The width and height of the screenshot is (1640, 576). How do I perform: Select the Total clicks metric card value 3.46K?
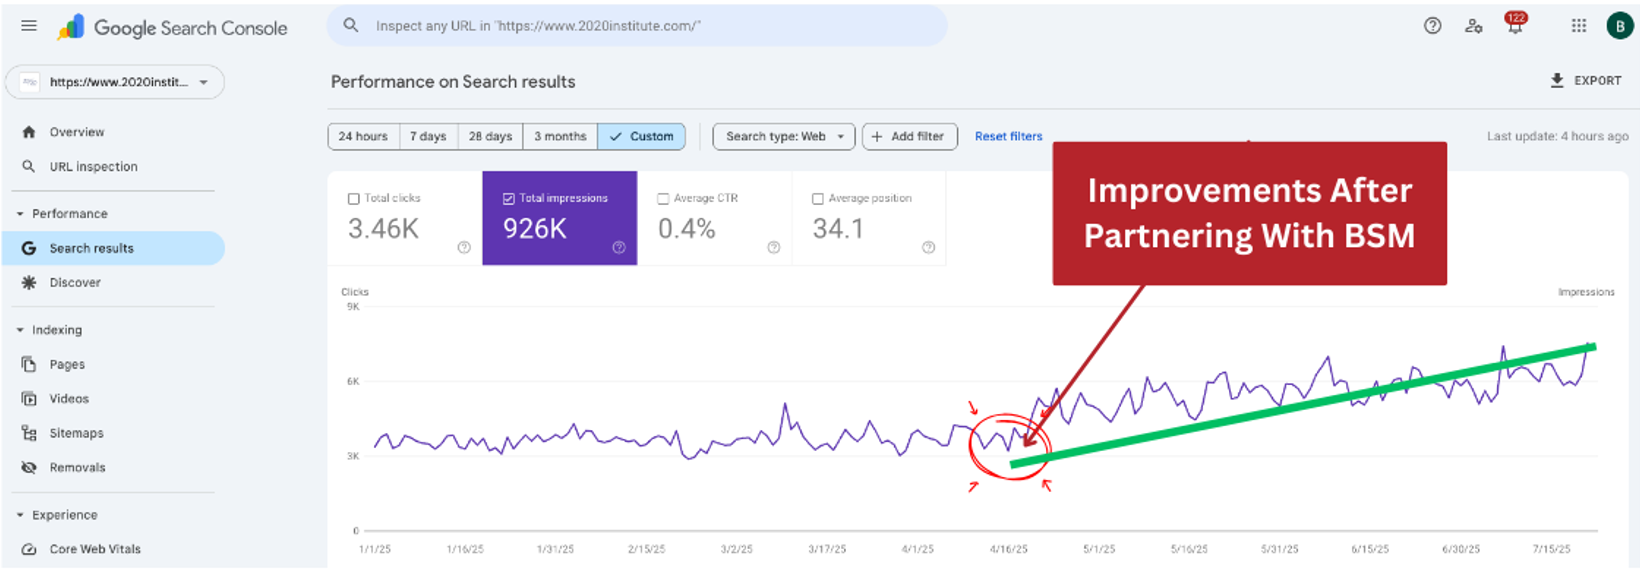pyautogui.click(x=383, y=229)
